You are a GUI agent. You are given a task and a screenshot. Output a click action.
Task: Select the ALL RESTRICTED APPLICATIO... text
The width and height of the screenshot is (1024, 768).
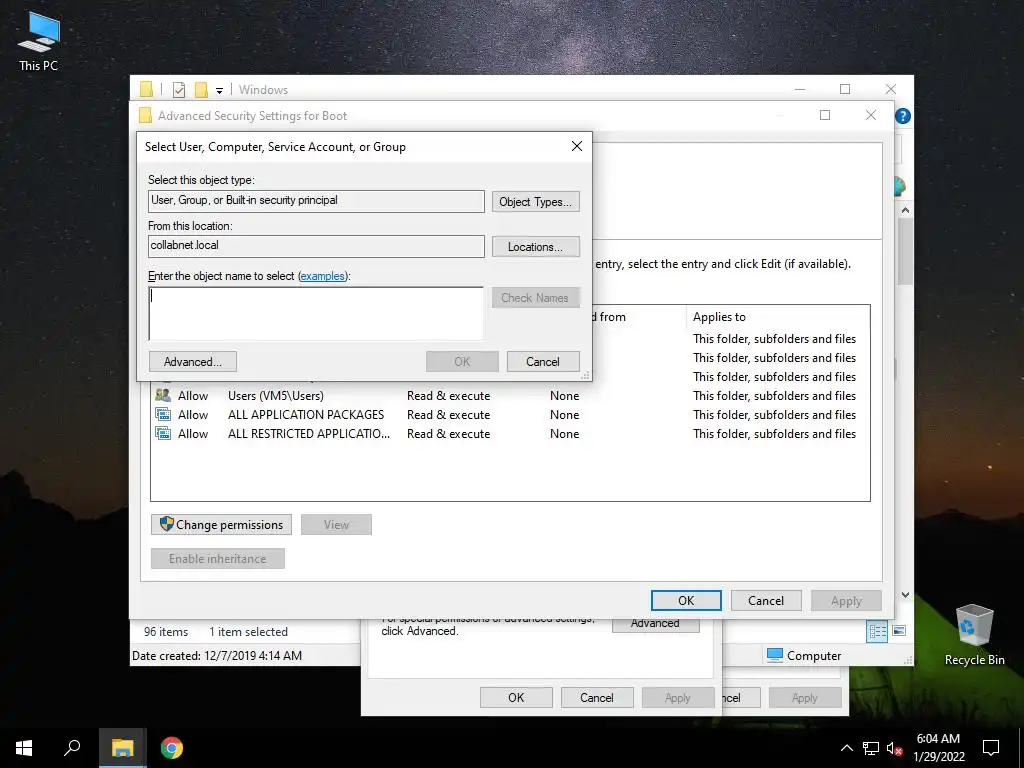[309, 434]
